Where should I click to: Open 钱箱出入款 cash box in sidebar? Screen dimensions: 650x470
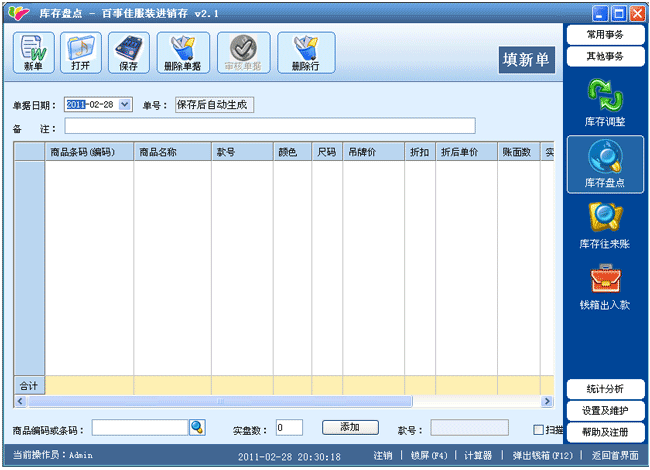[x=605, y=287]
